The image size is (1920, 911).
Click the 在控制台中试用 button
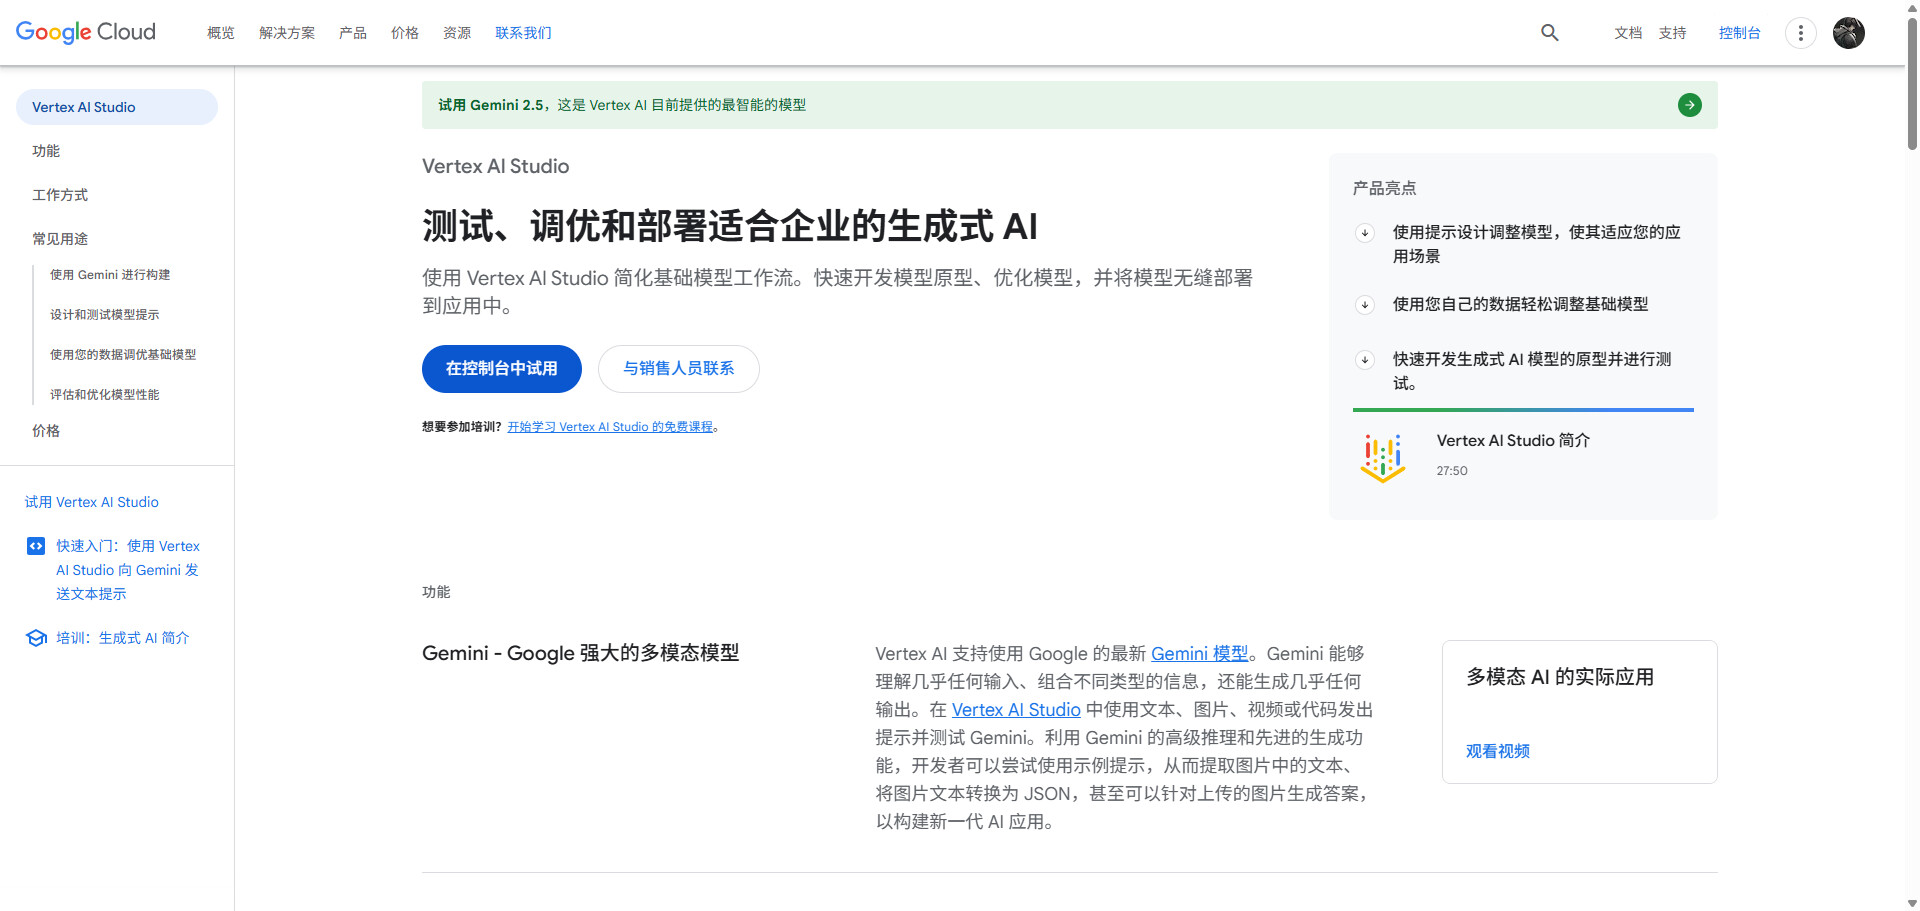[501, 369]
